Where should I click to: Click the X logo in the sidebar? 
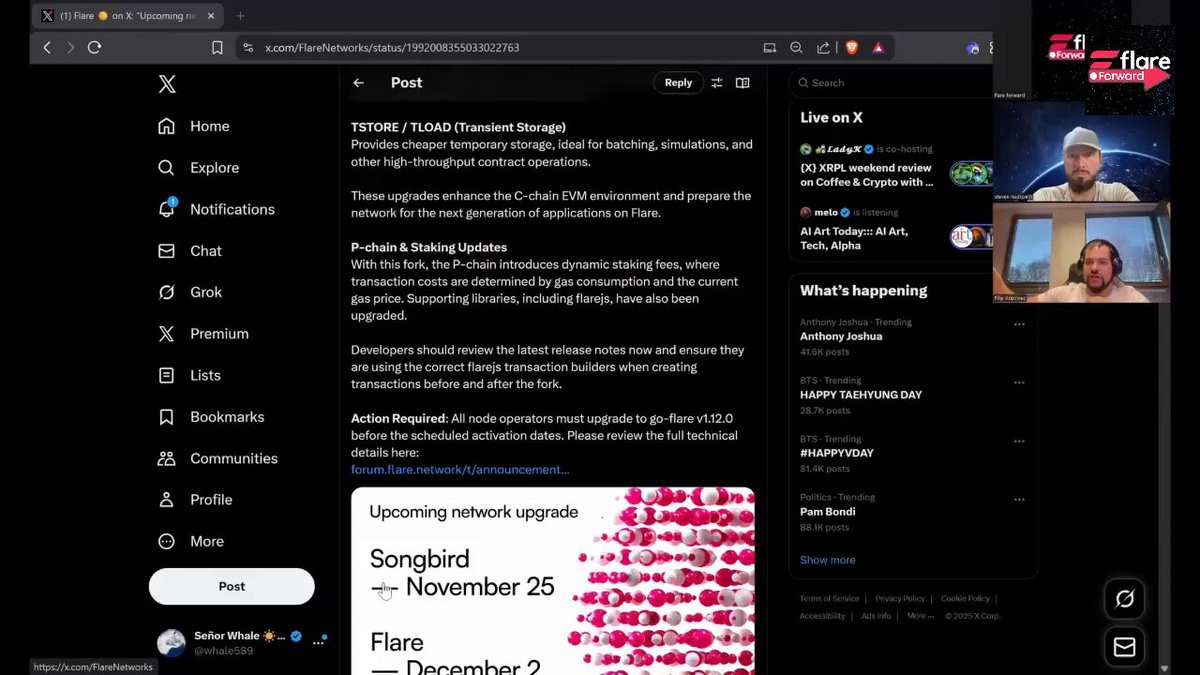167,84
